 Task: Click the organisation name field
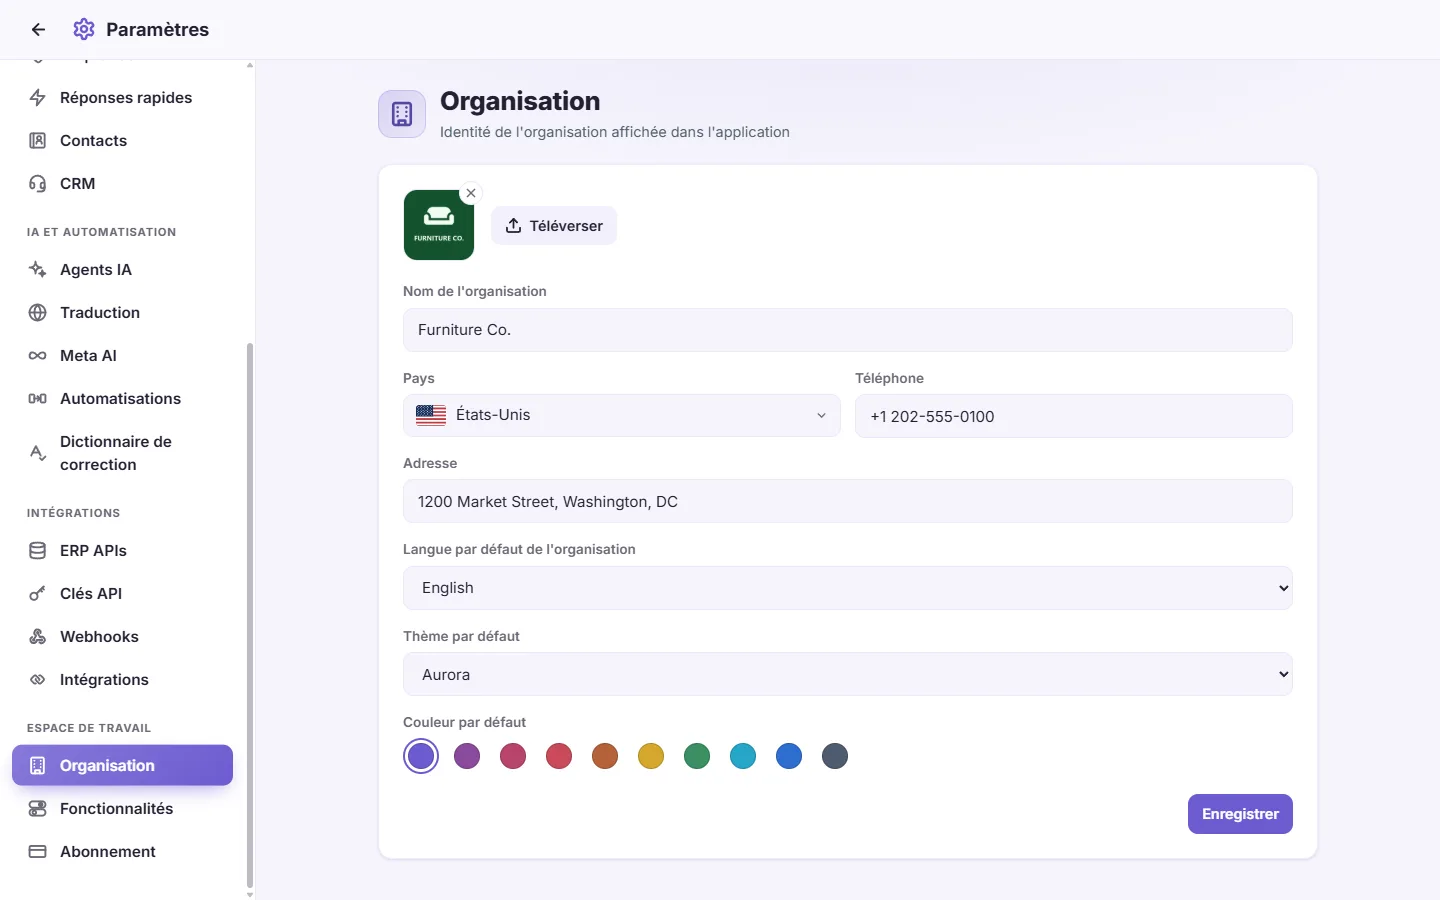(x=848, y=330)
